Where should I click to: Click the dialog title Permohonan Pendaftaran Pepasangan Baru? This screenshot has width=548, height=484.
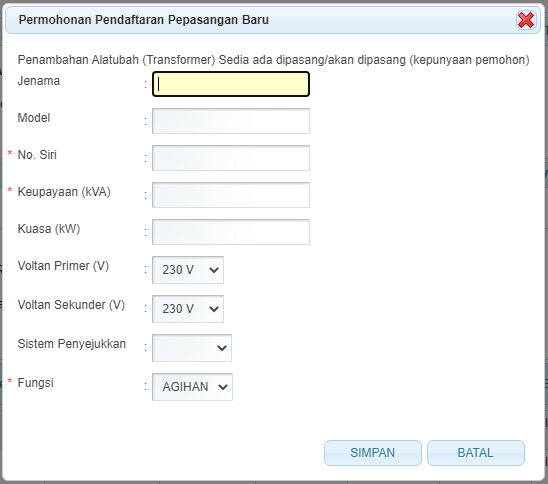(x=144, y=20)
